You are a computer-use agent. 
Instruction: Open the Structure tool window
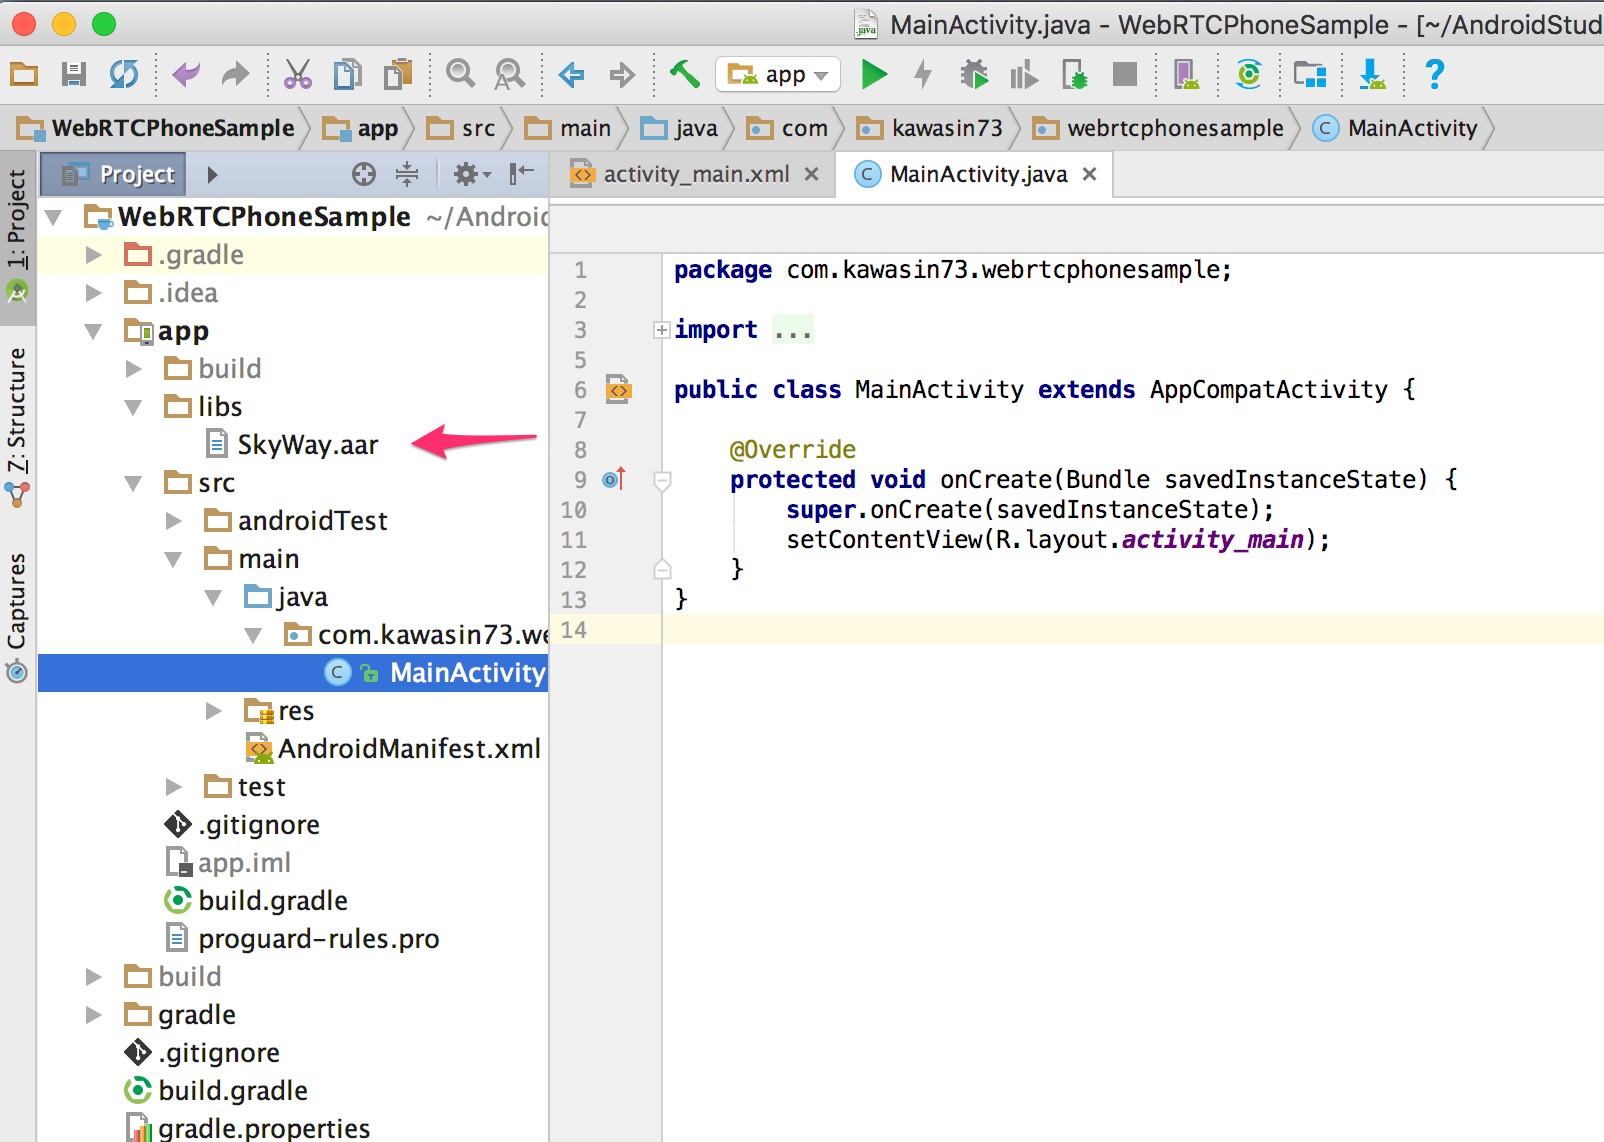[16, 410]
